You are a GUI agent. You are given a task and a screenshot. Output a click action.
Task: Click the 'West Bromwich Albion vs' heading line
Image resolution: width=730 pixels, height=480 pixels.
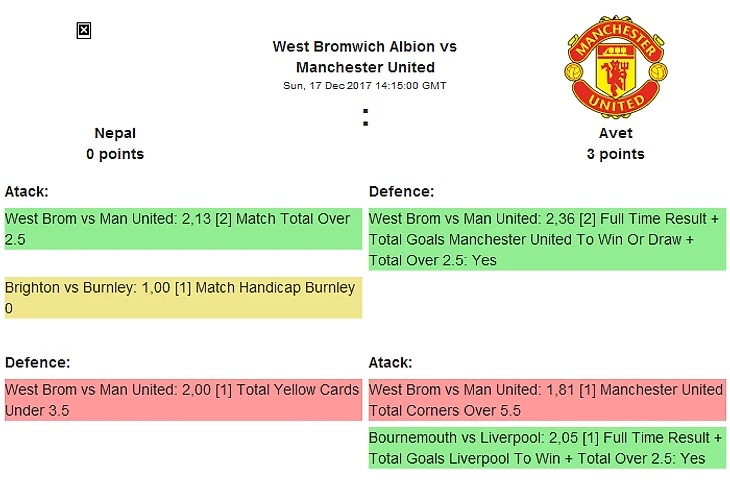[364, 47]
